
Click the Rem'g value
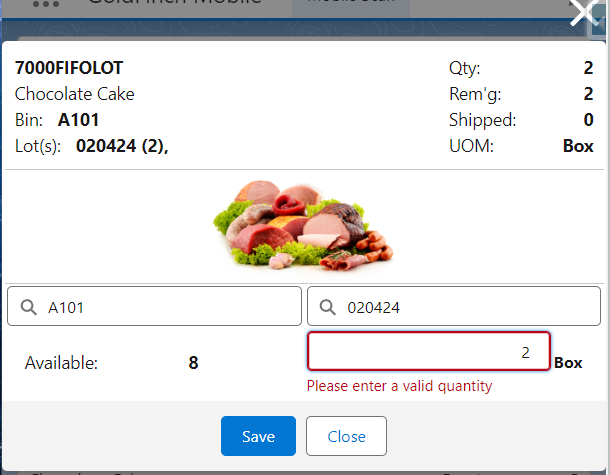[588, 94]
